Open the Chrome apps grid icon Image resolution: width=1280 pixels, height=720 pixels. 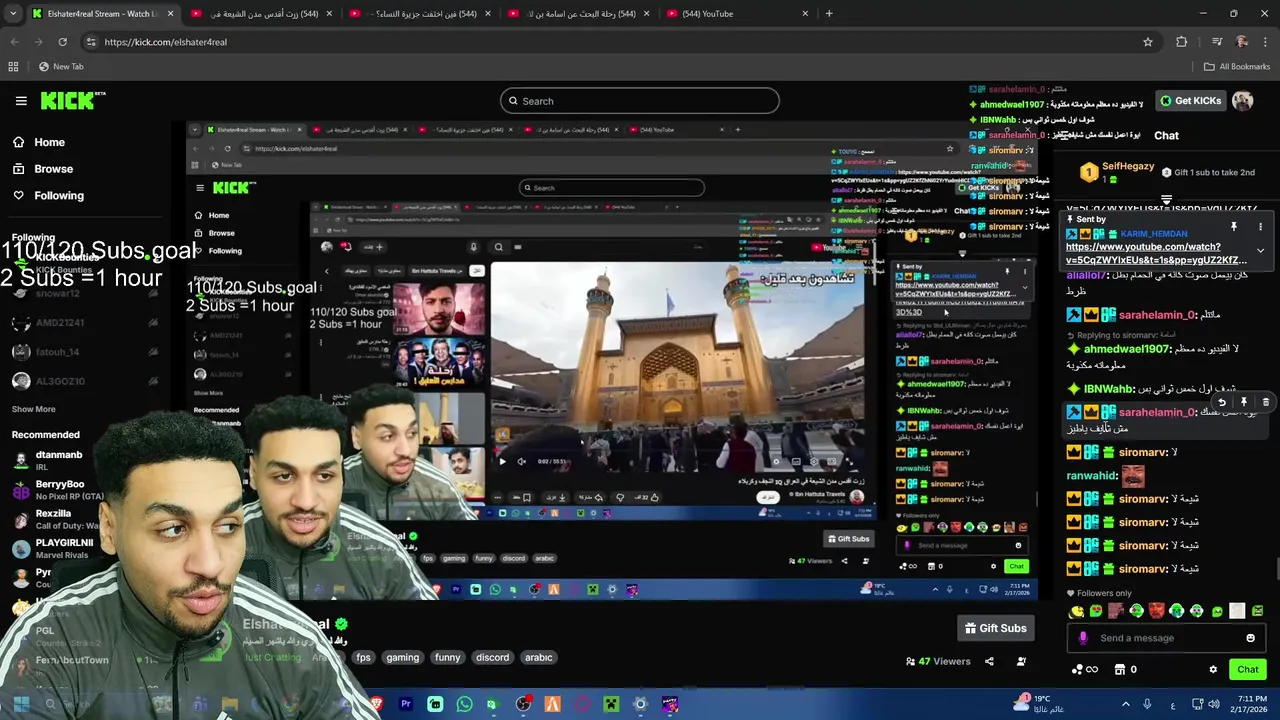tap(13, 67)
